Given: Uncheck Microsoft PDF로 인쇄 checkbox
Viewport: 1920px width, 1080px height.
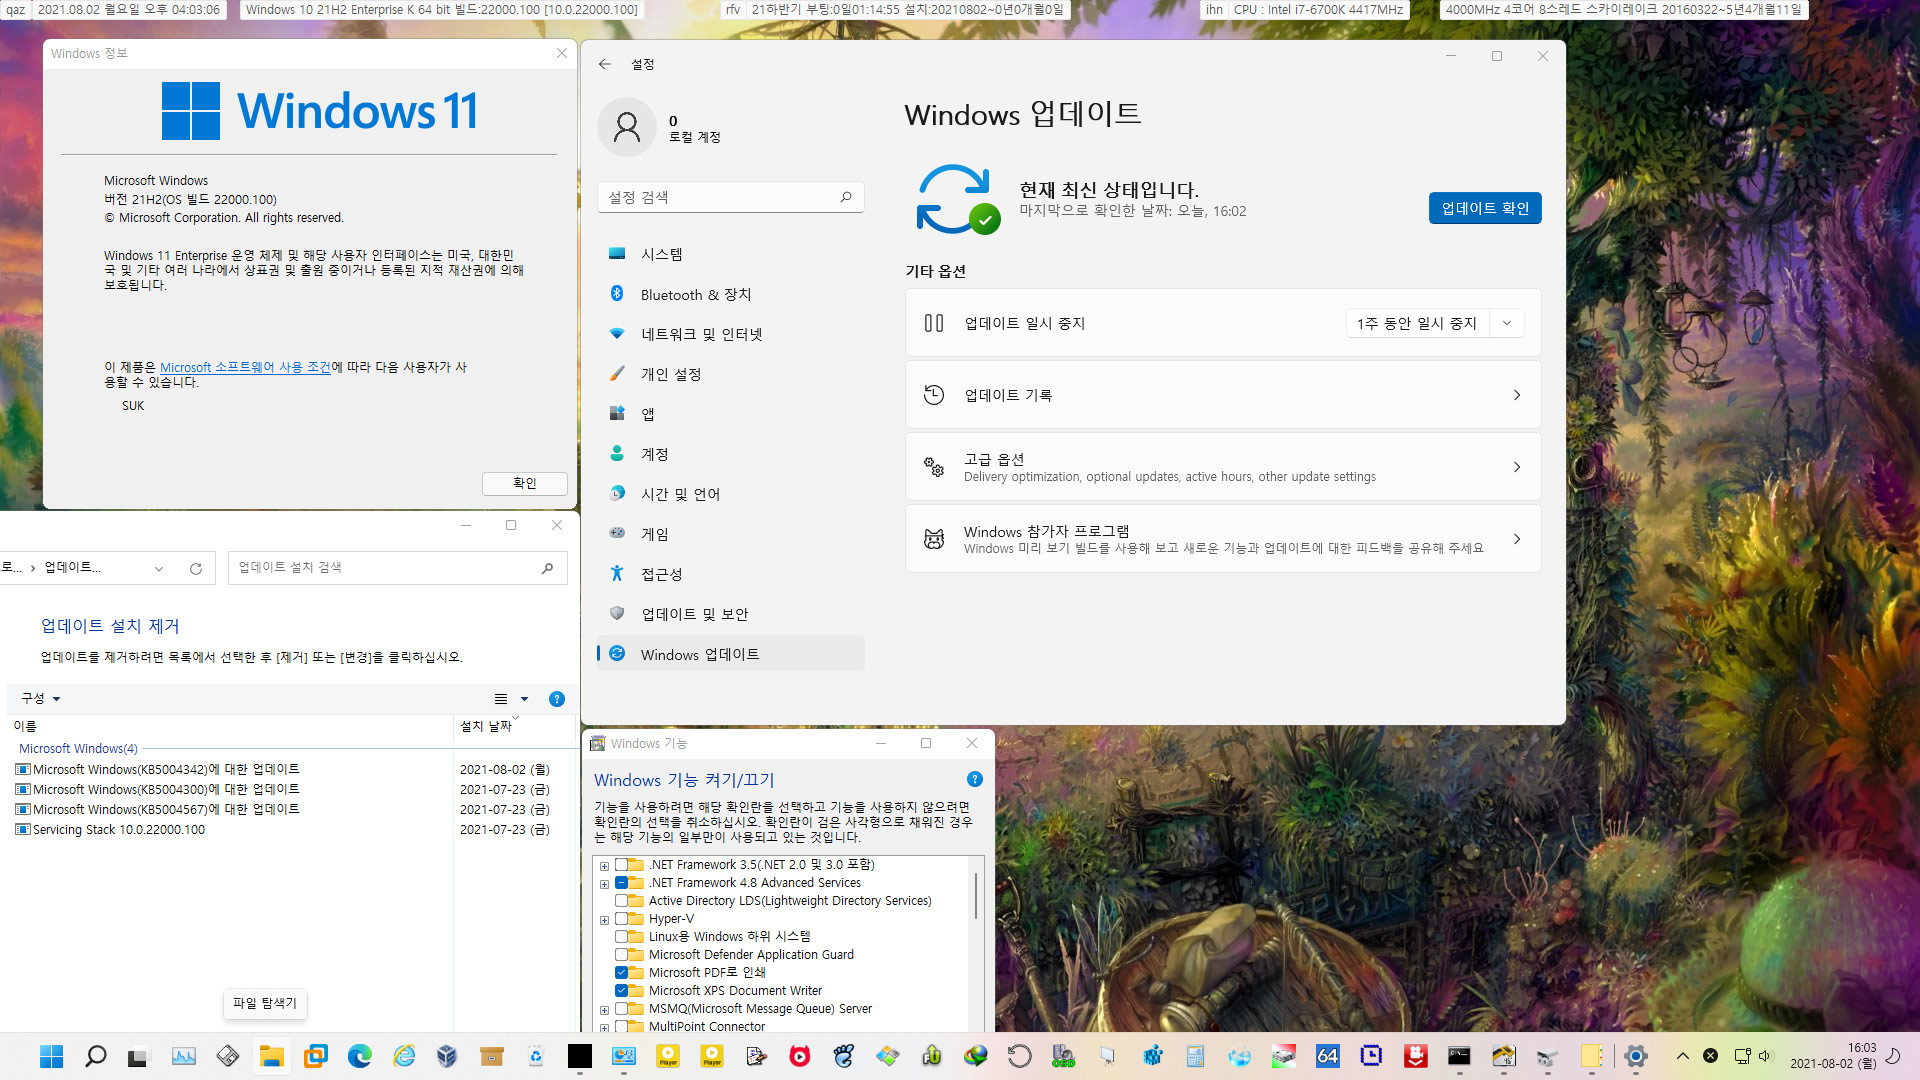Looking at the screenshot, I should point(621,973).
